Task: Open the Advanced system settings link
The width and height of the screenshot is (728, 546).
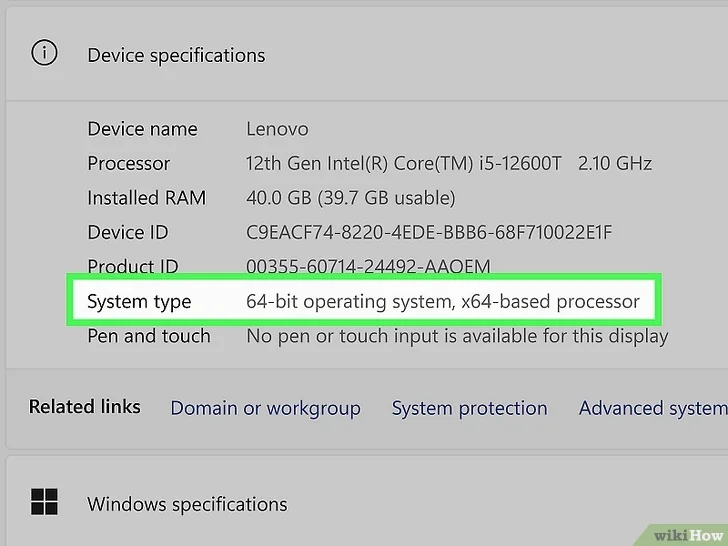Action: point(652,408)
